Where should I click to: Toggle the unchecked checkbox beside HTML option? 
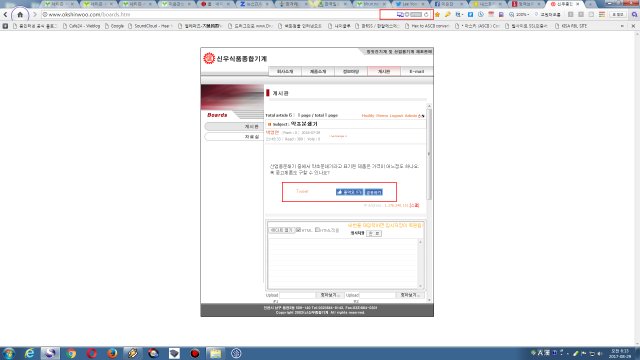point(317,230)
